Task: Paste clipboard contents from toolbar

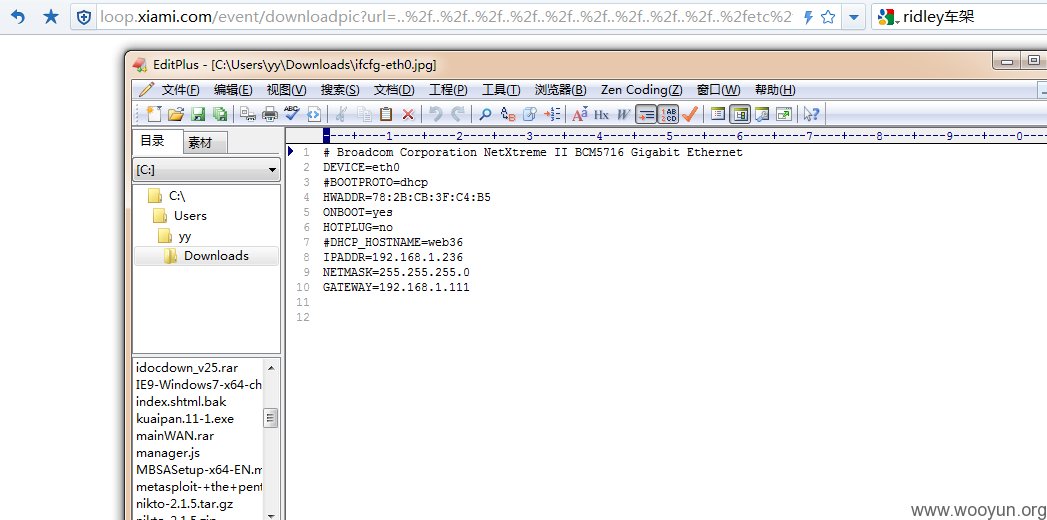Action: tap(386, 114)
